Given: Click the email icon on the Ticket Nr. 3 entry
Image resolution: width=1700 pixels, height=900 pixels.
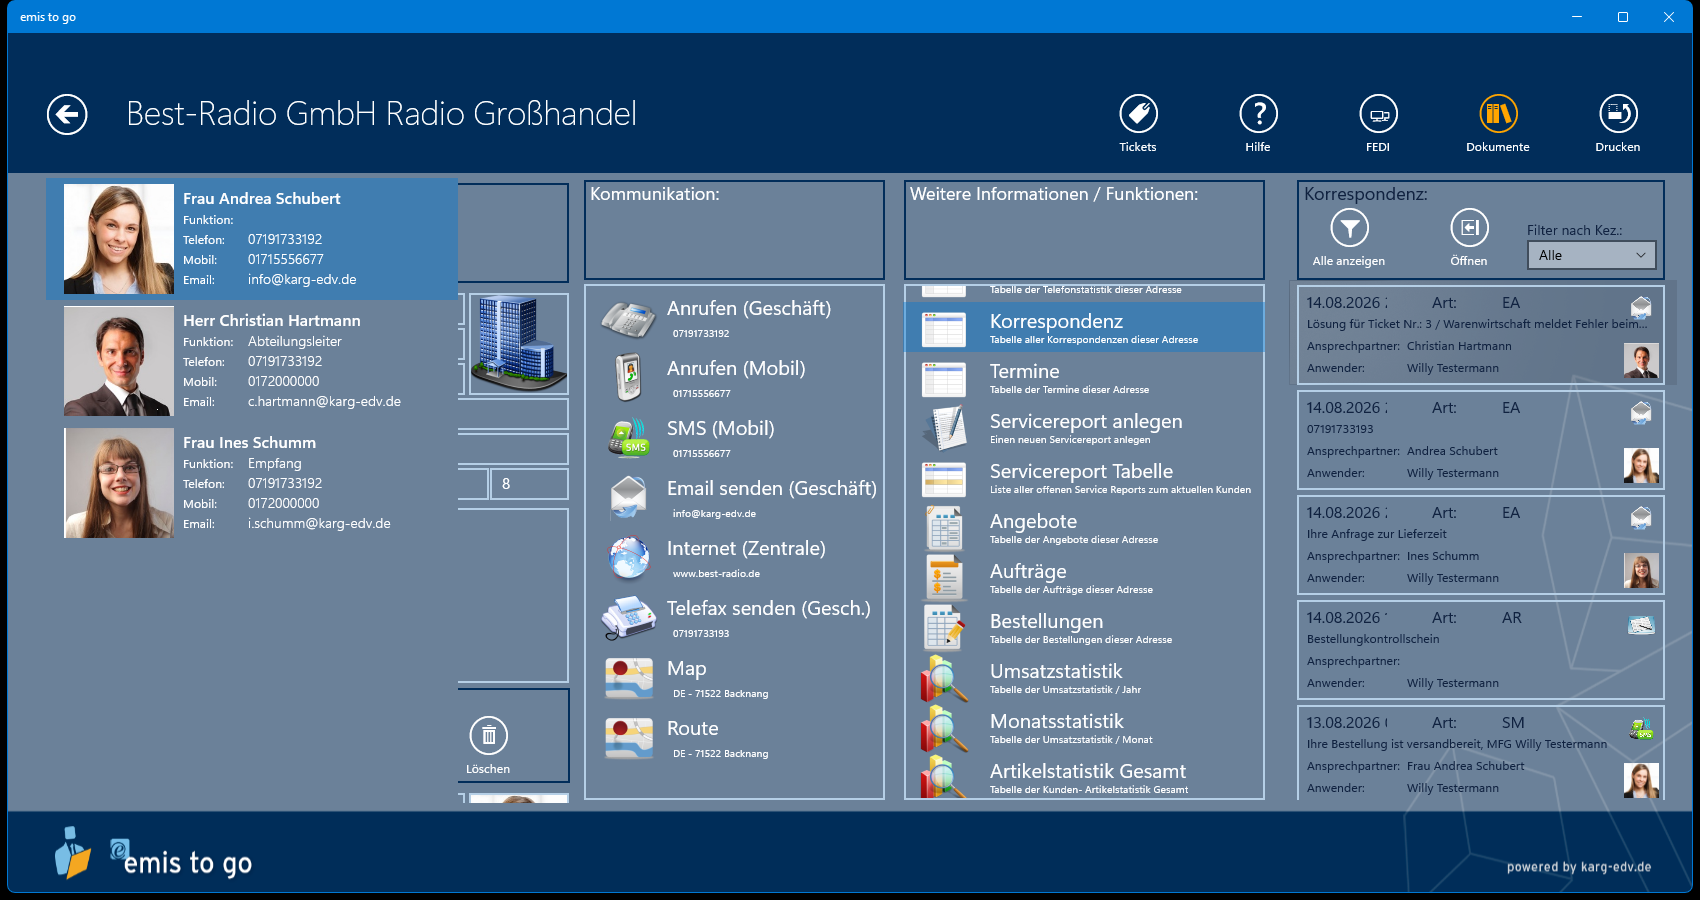Looking at the screenshot, I should pos(1641,307).
